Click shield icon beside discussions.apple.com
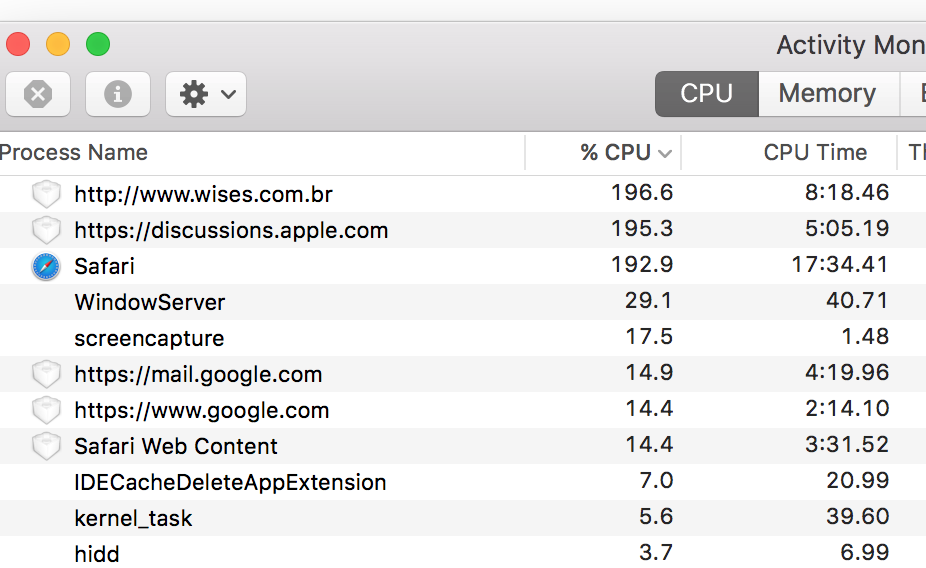 [46, 231]
